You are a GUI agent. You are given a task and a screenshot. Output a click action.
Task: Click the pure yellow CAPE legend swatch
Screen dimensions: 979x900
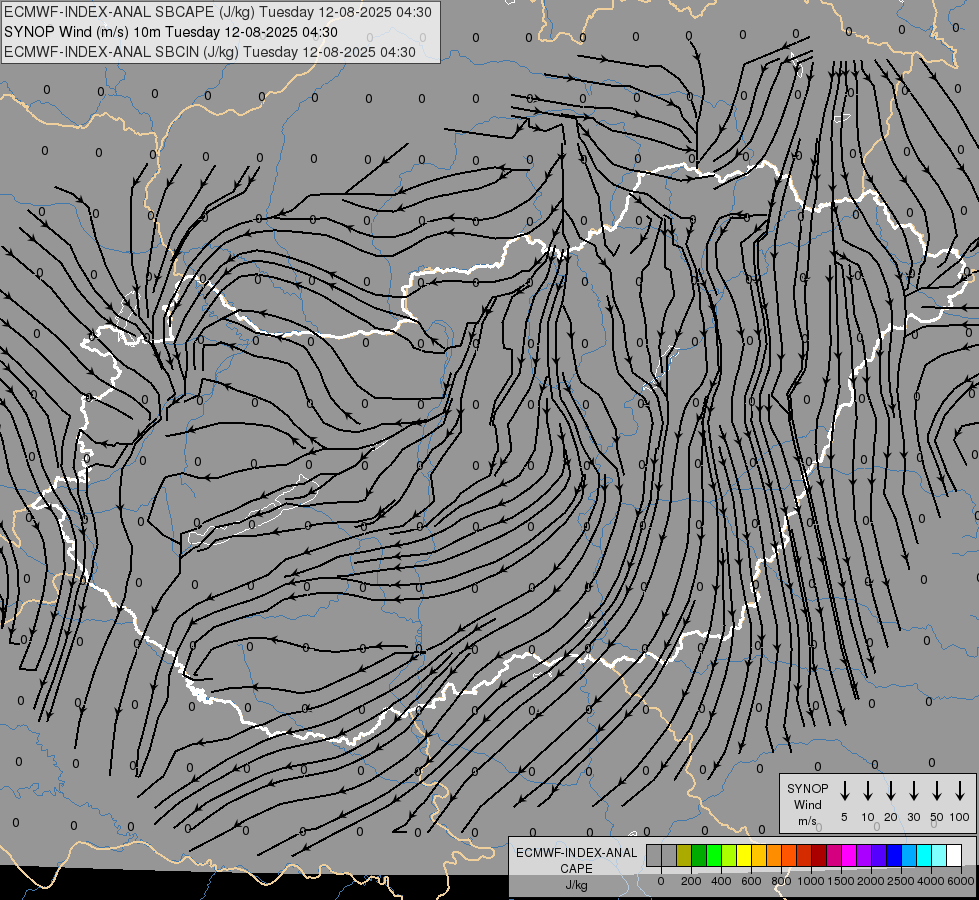(744, 855)
